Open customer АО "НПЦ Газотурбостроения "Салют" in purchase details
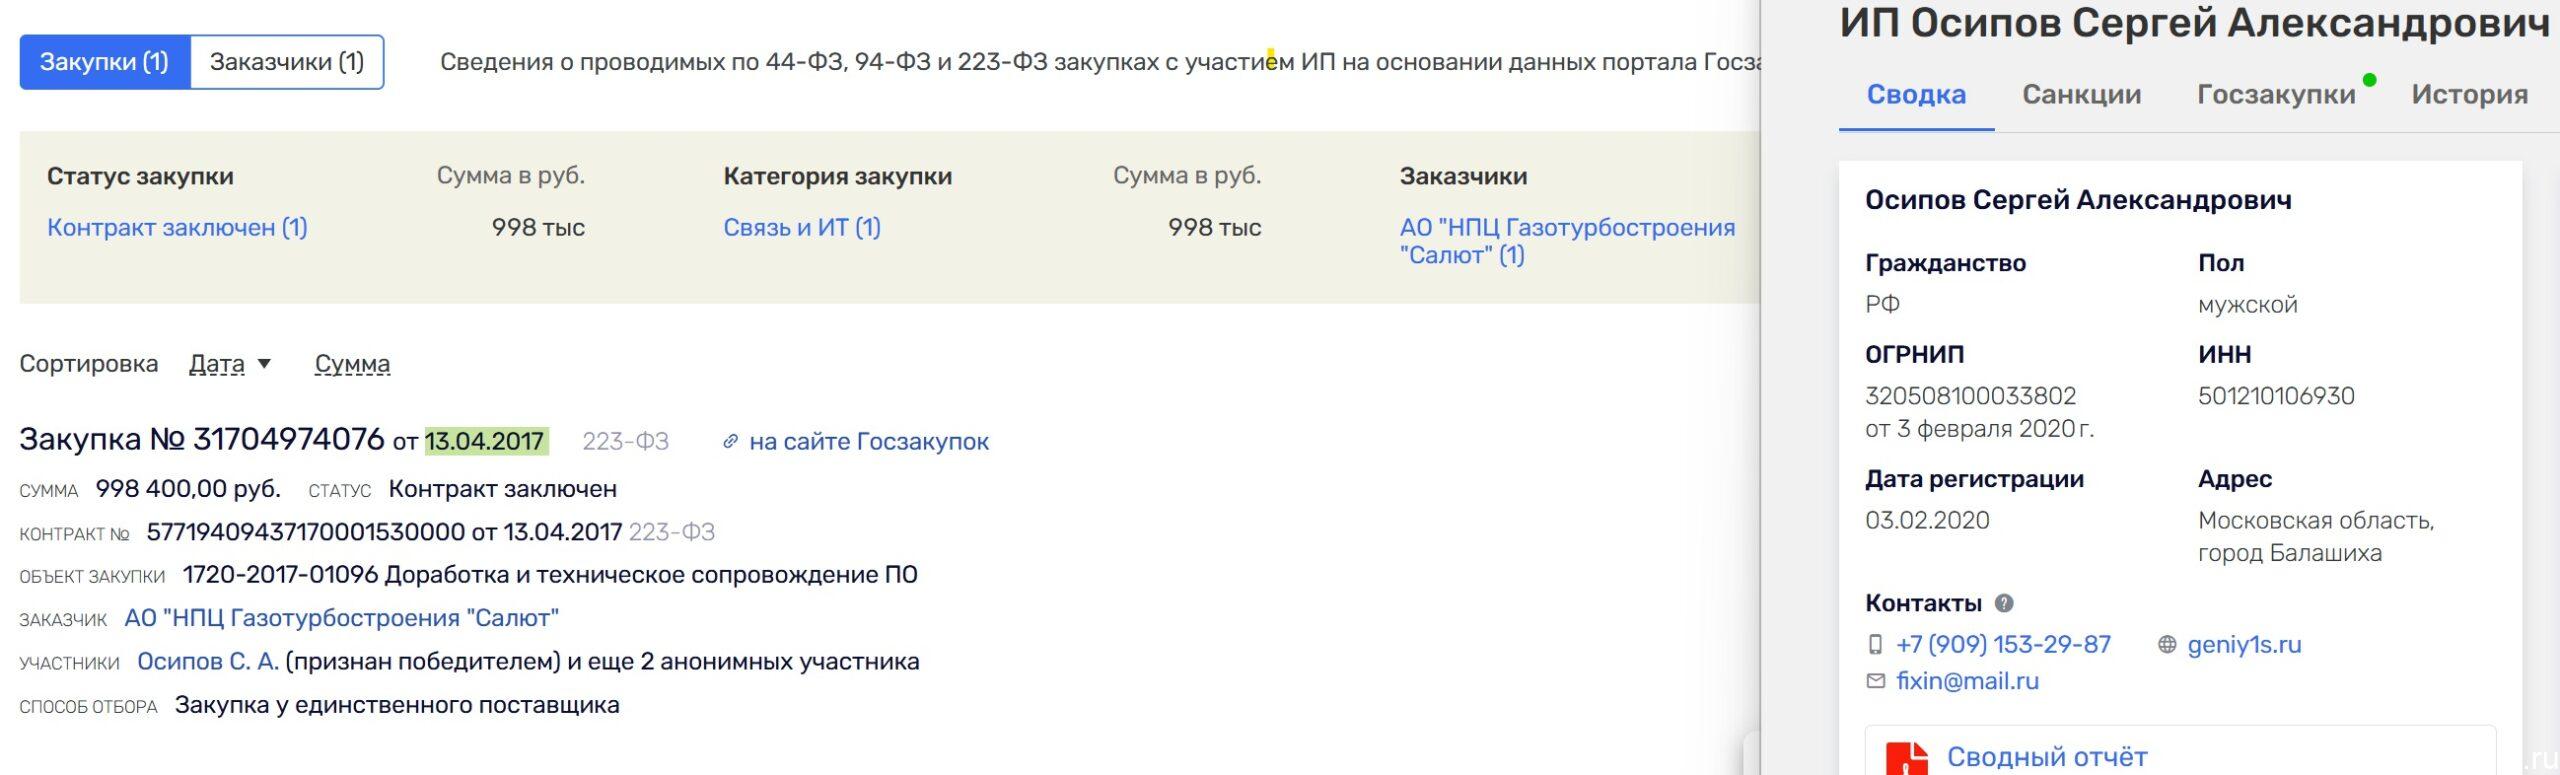Viewport: 2560px width, 775px height. (341, 618)
